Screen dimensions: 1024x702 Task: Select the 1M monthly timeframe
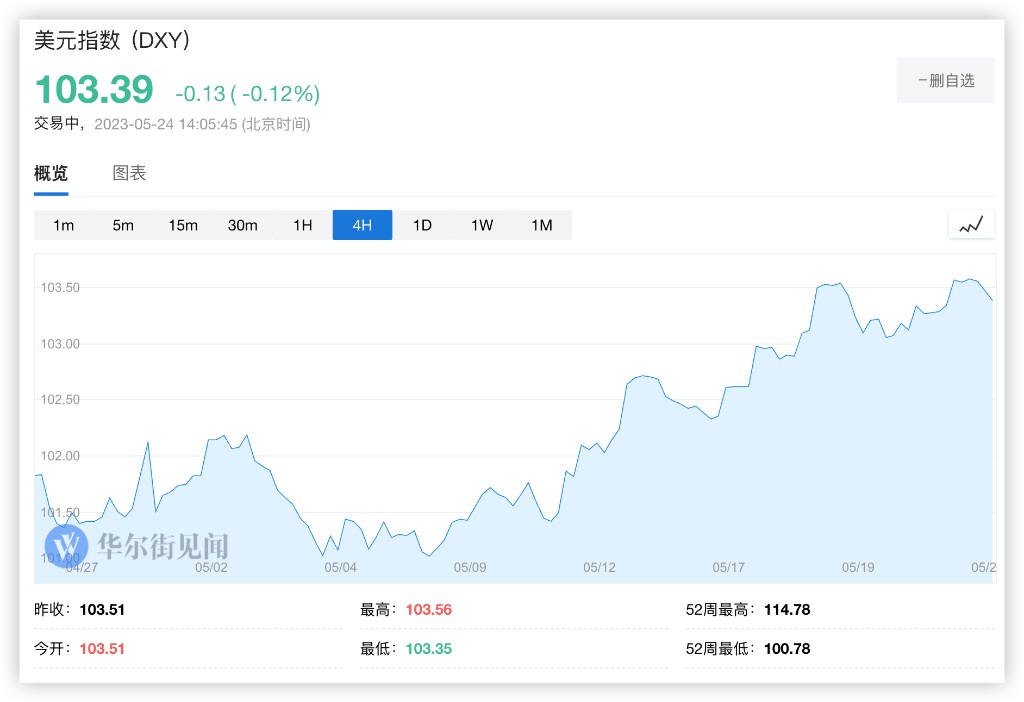click(541, 225)
